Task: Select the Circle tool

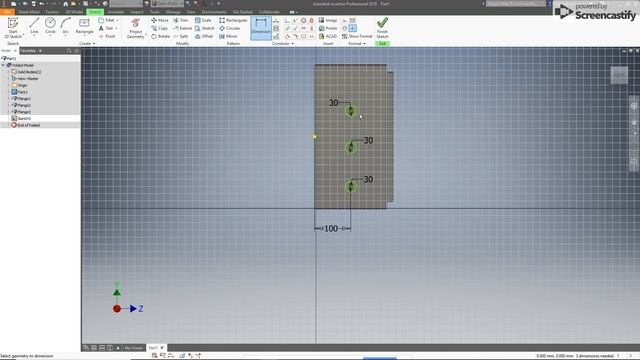Action: 50,26
